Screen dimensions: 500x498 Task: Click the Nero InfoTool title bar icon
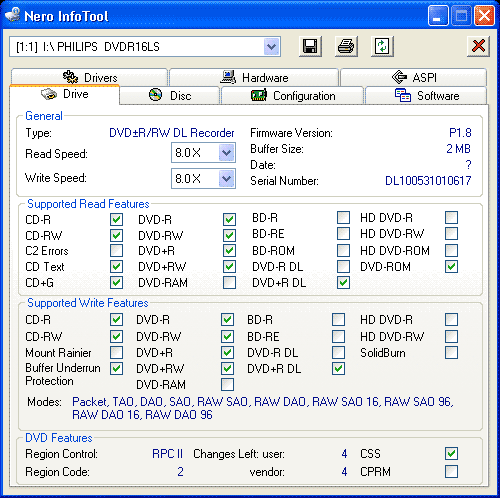13,15
